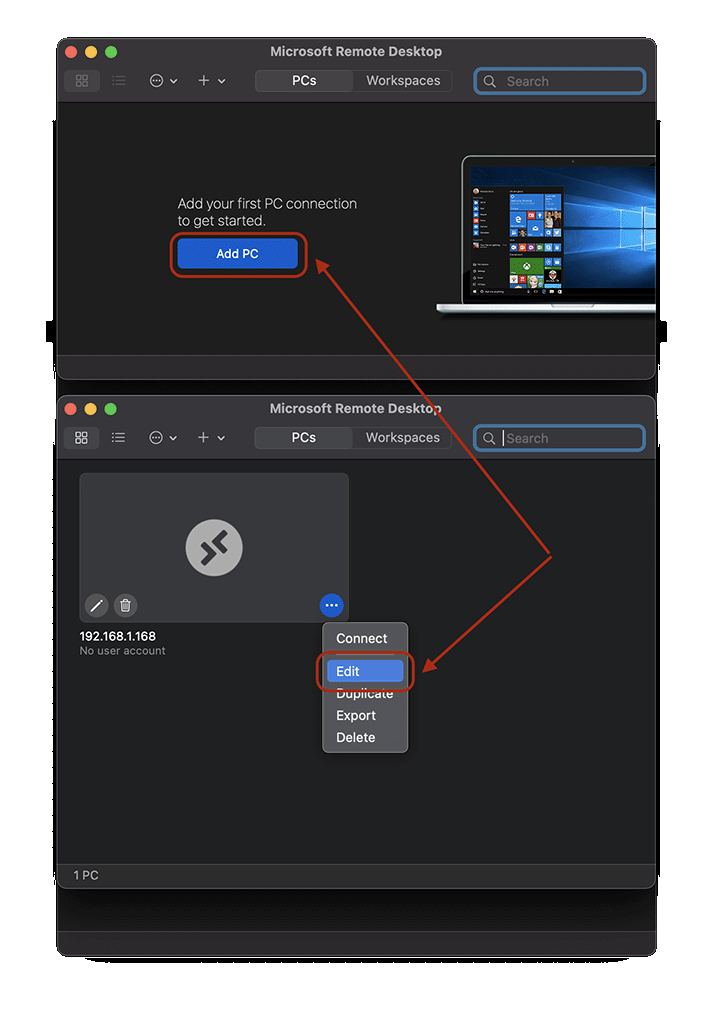711x1030 pixels.
Task: Select the Workspaces tab in upper window
Action: coord(403,81)
